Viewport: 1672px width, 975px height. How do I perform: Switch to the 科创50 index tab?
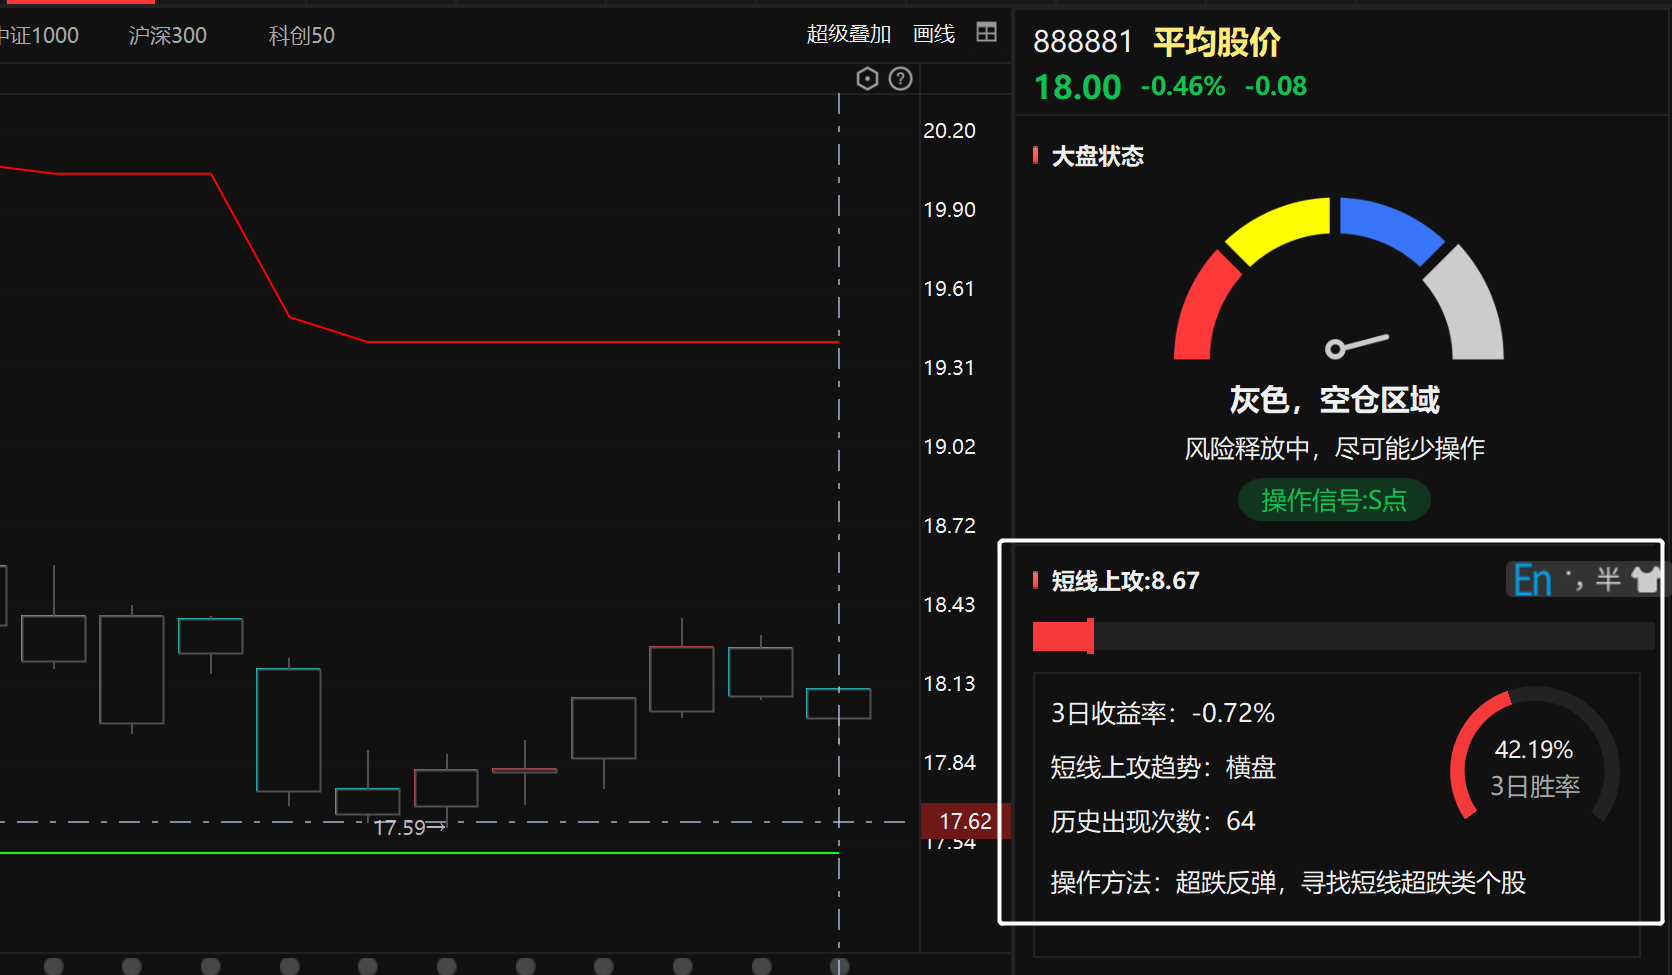click(x=301, y=36)
